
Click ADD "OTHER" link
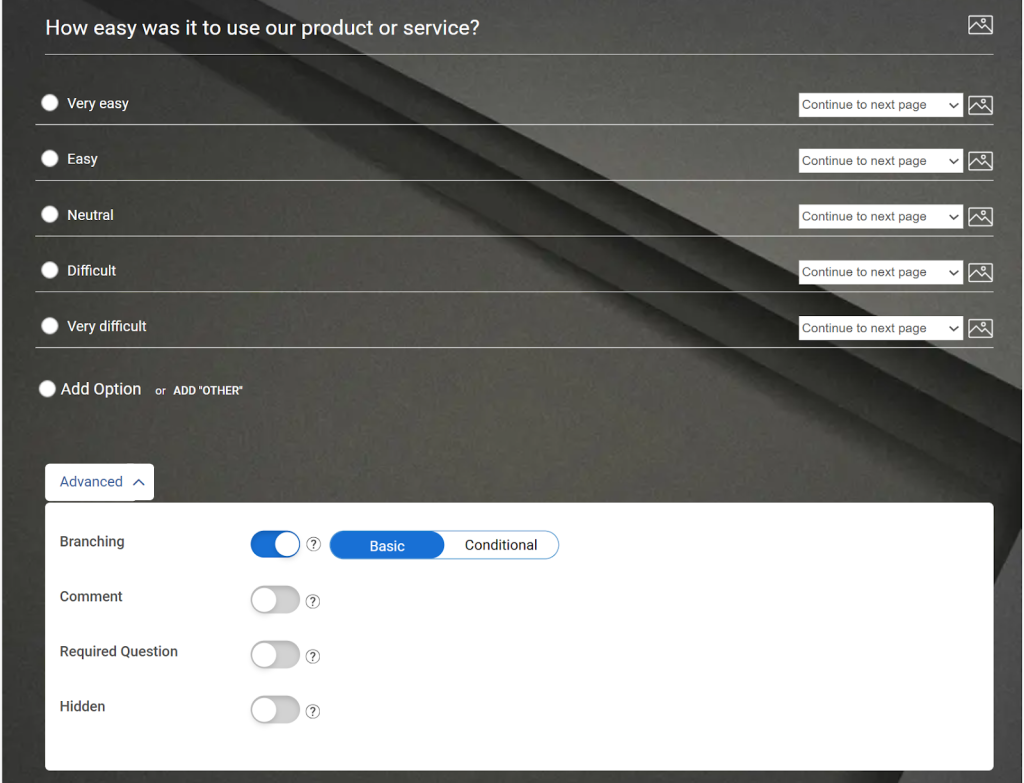click(x=207, y=390)
